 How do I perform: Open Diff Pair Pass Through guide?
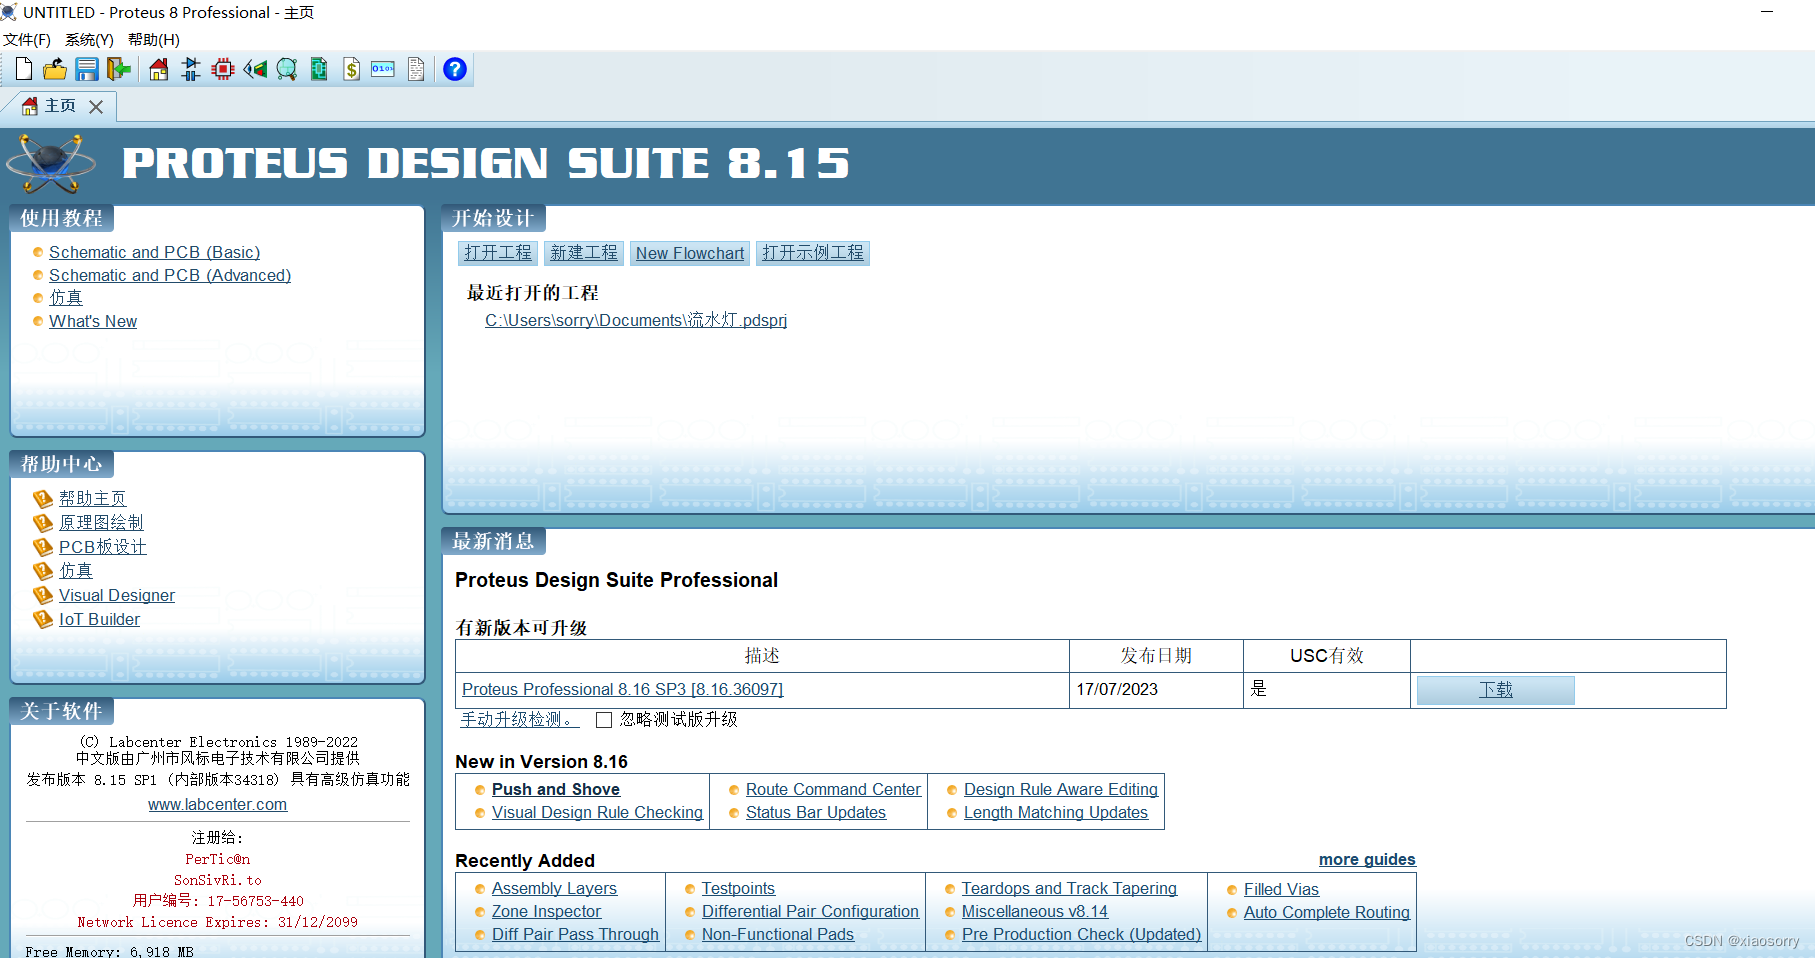(x=575, y=934)
